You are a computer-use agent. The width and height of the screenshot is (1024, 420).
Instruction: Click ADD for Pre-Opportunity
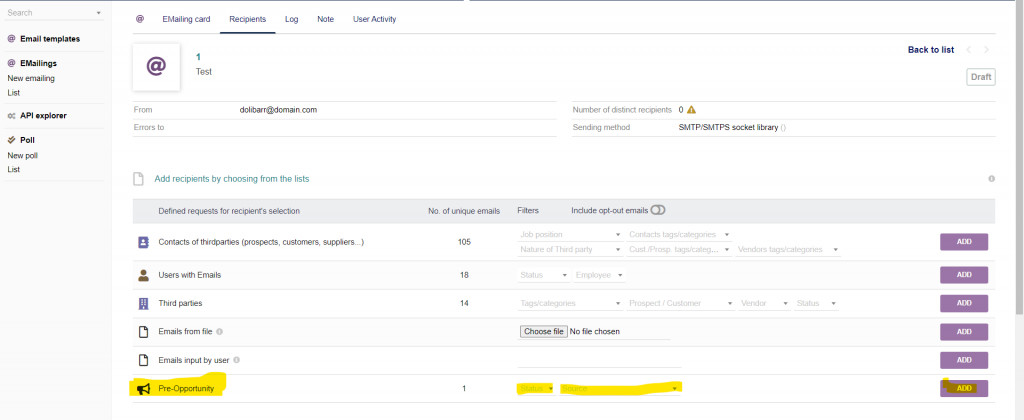pos(964,389)
